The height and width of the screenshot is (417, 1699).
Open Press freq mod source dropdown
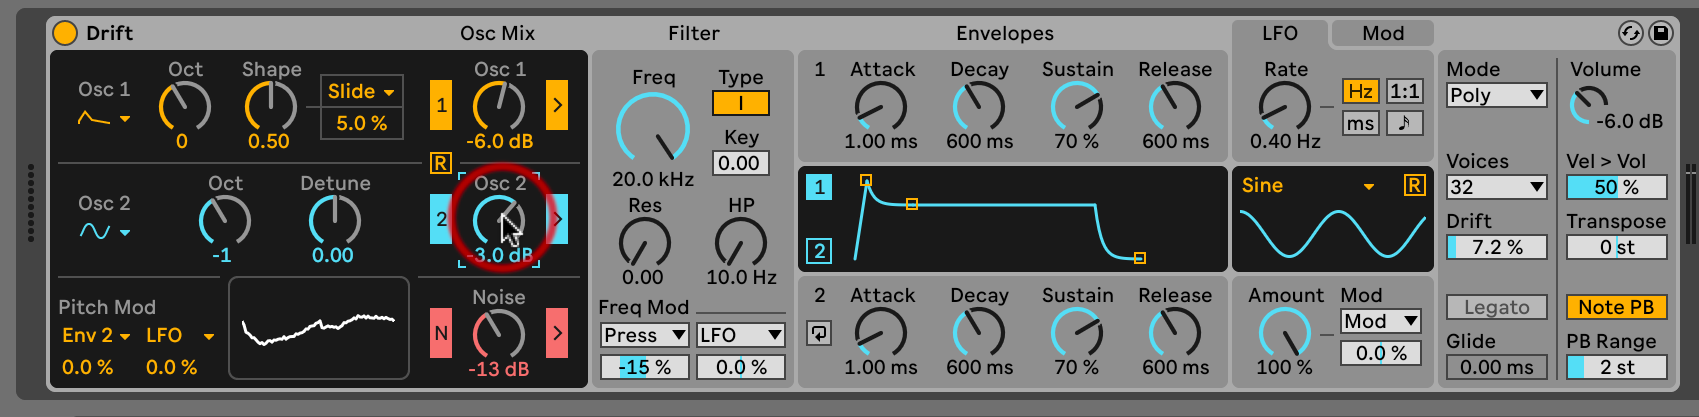[644, 335]
